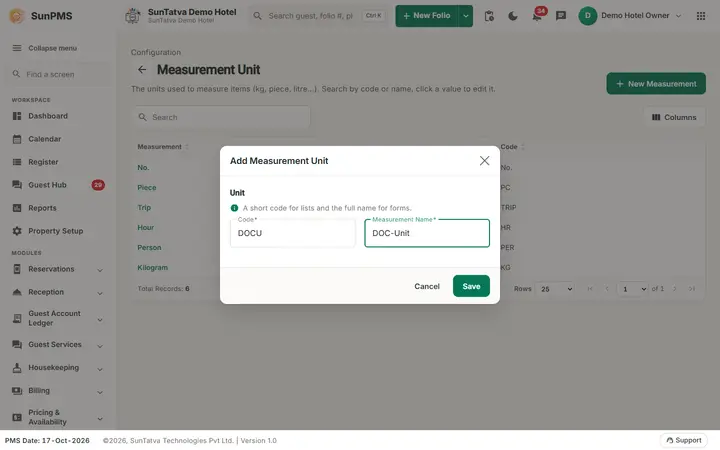Click the Guest Account Ledger icon
This screenshot has height=450, width=720.
click(x=17, y=318)
